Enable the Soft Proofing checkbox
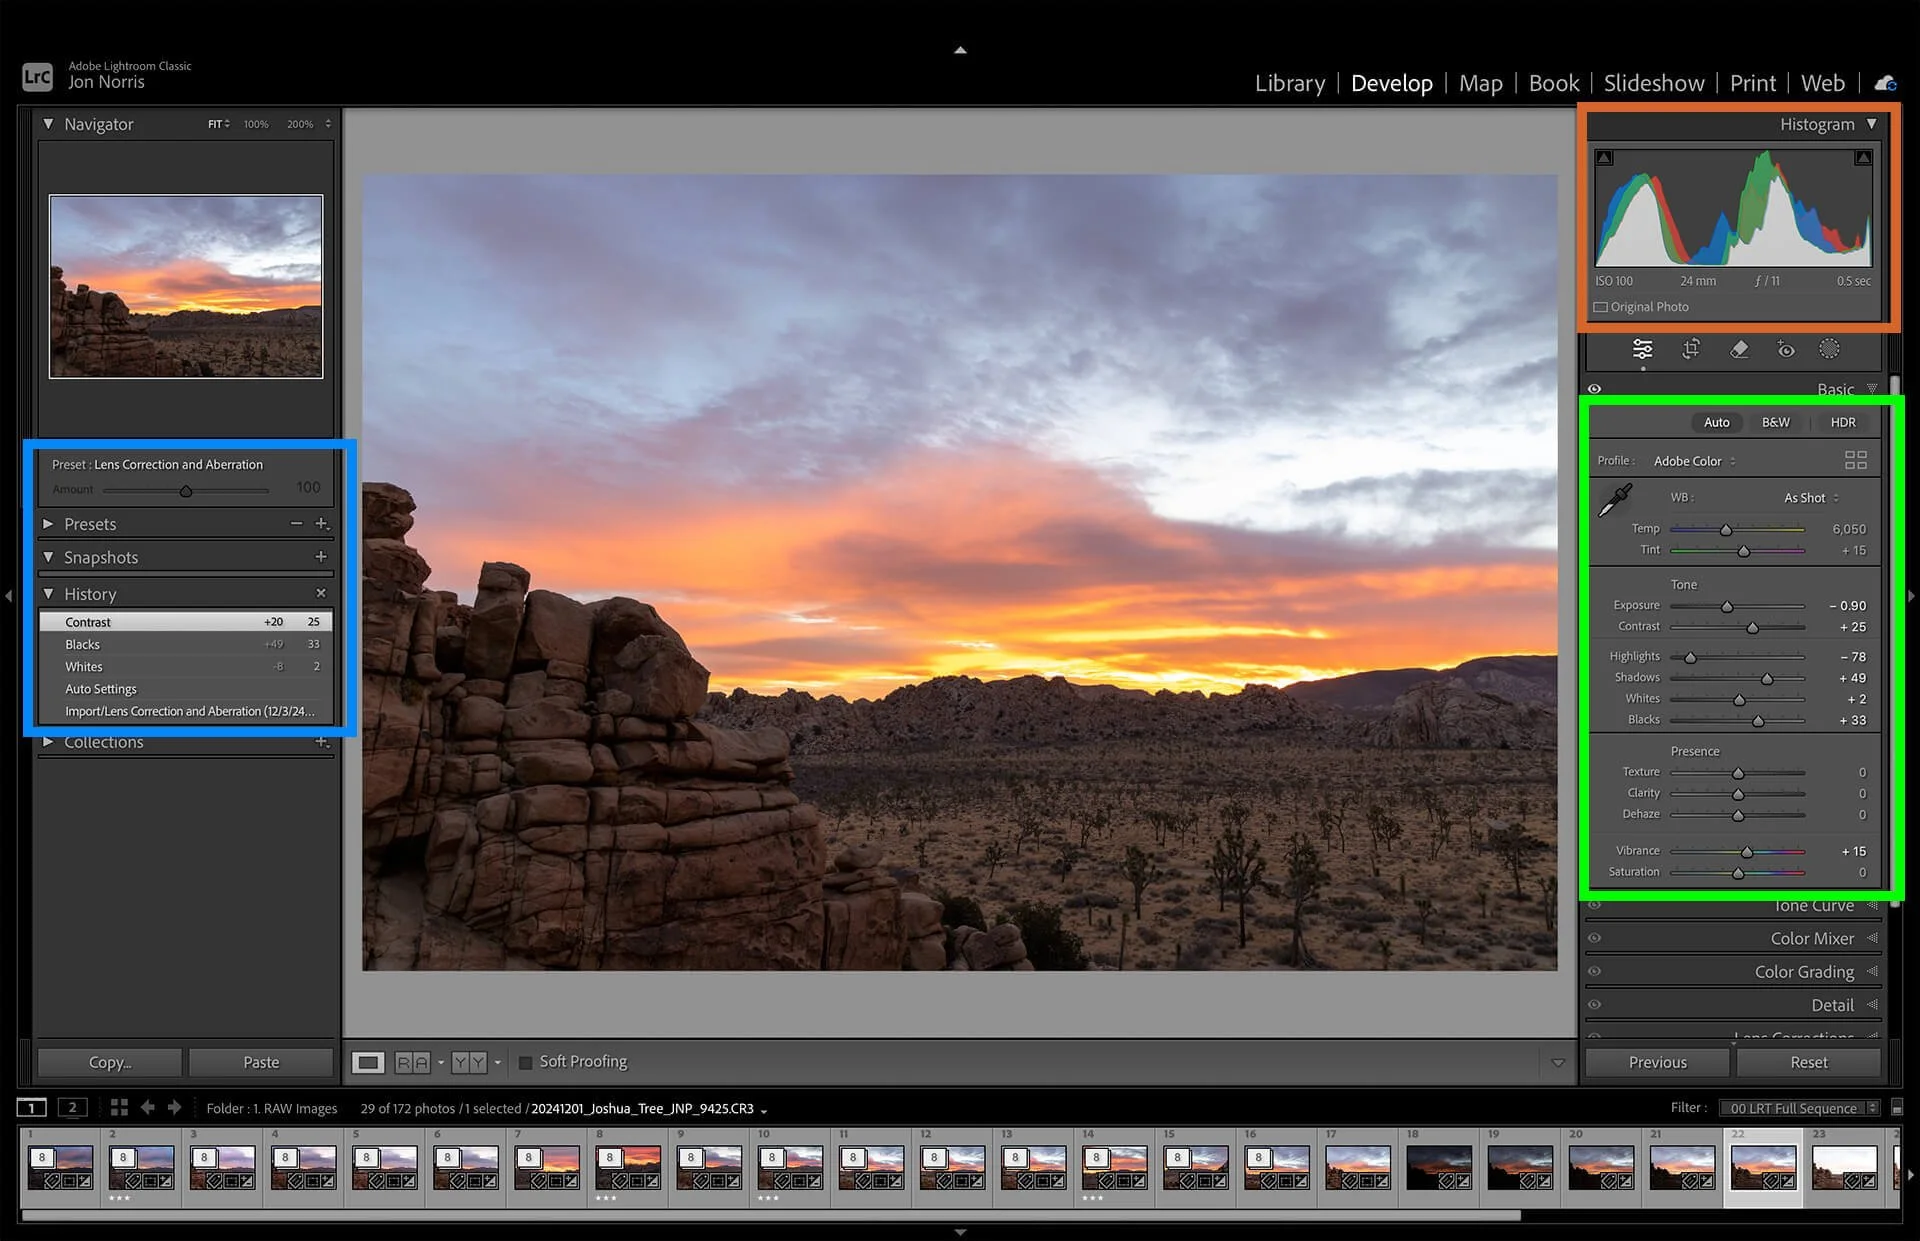 tap(526, 1062)
